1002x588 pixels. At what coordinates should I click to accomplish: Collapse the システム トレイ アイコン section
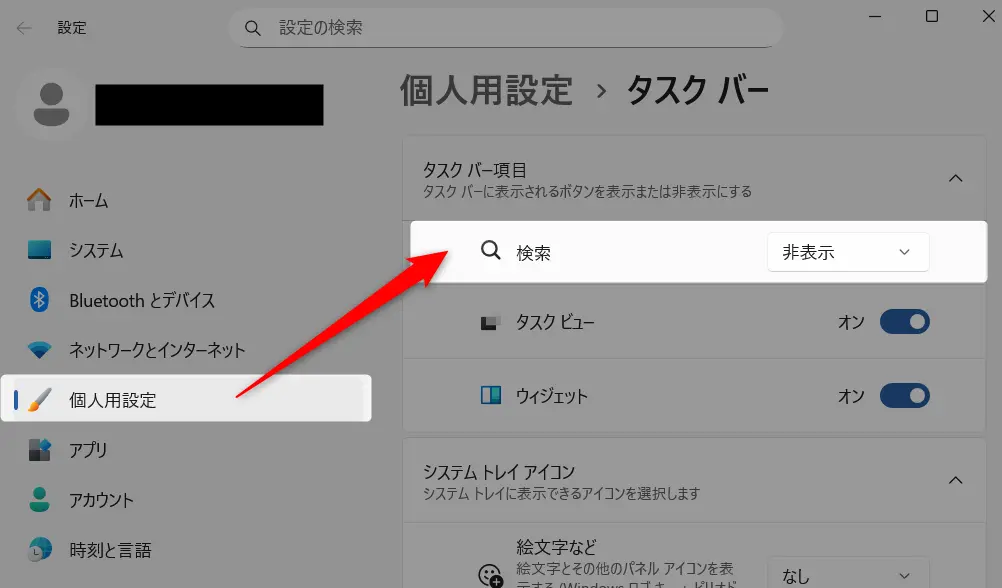pos(956,479)
